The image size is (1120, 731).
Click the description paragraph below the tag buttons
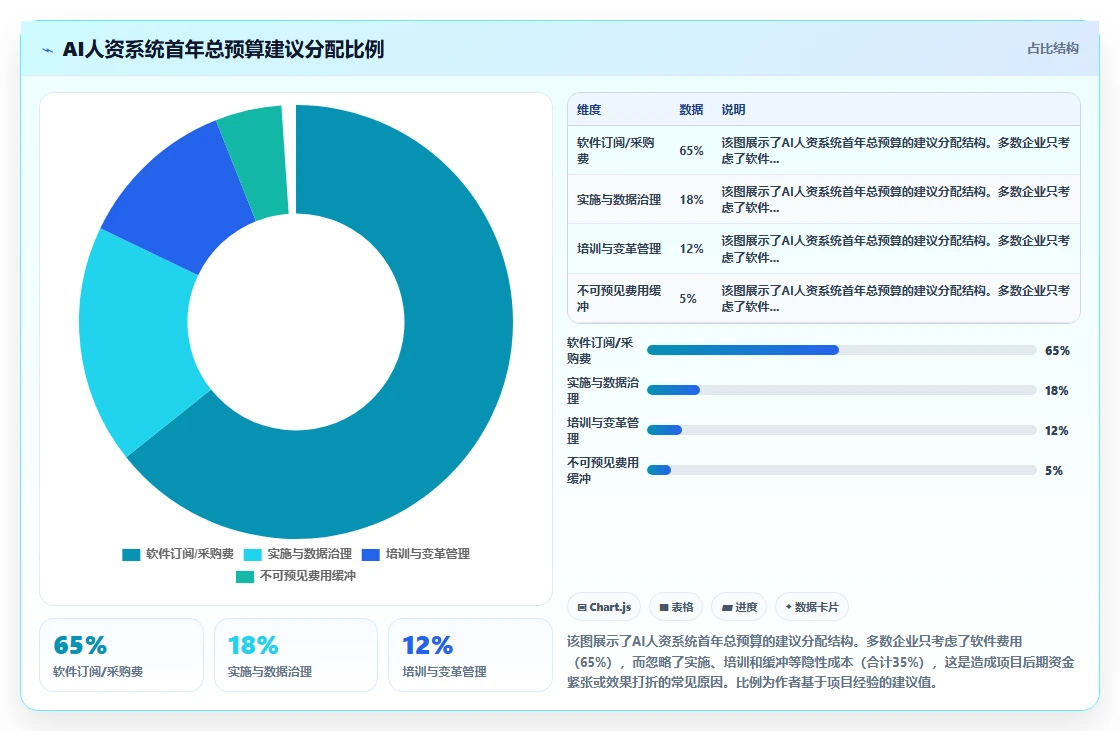click(x=821, y=662)
